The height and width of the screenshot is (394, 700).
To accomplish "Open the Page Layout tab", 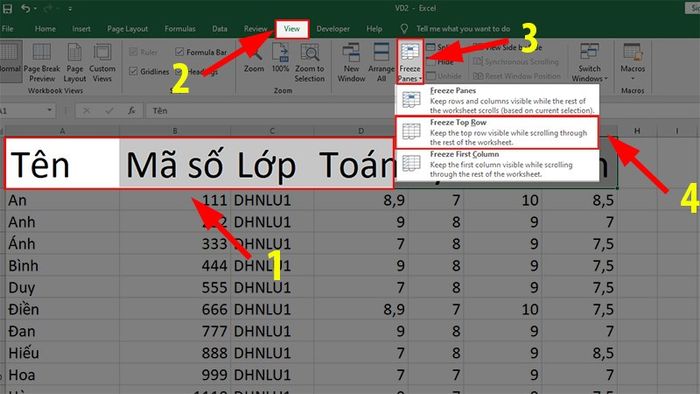I will point(127,29).
